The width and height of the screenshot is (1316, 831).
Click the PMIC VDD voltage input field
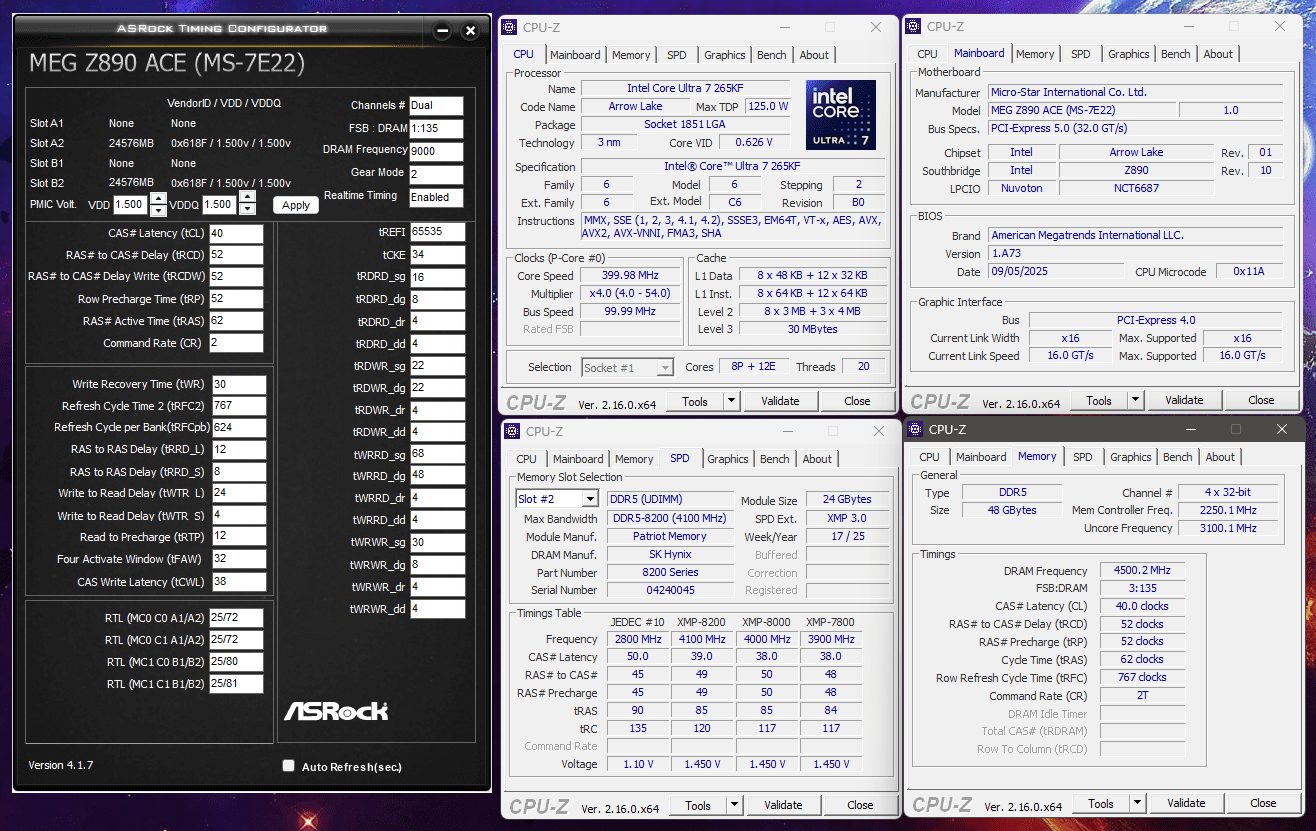(131, 204)
